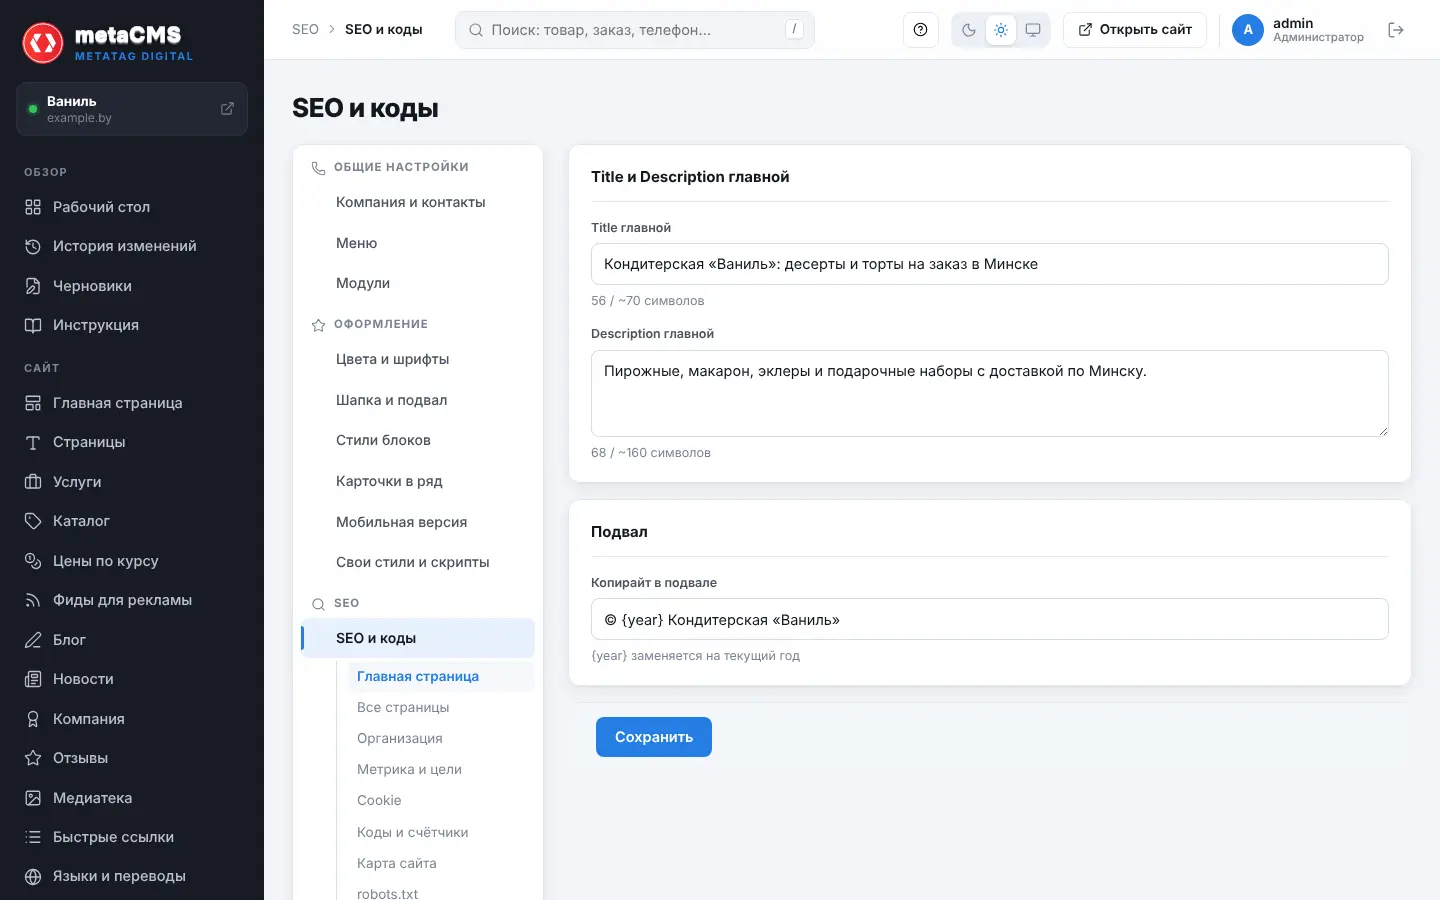Open Рабочий стол dashboard
This screenshot has height=900, width=1440.
tap(132, 207)
